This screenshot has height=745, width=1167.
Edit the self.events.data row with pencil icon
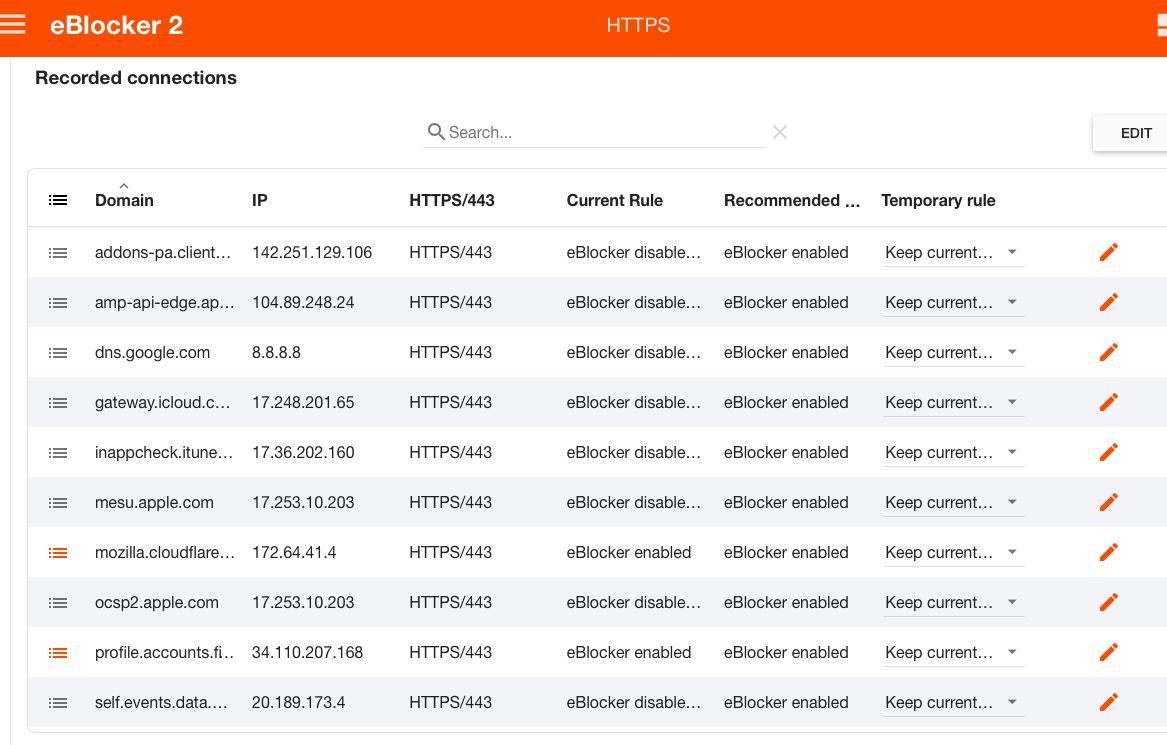tap(1108, 702)
